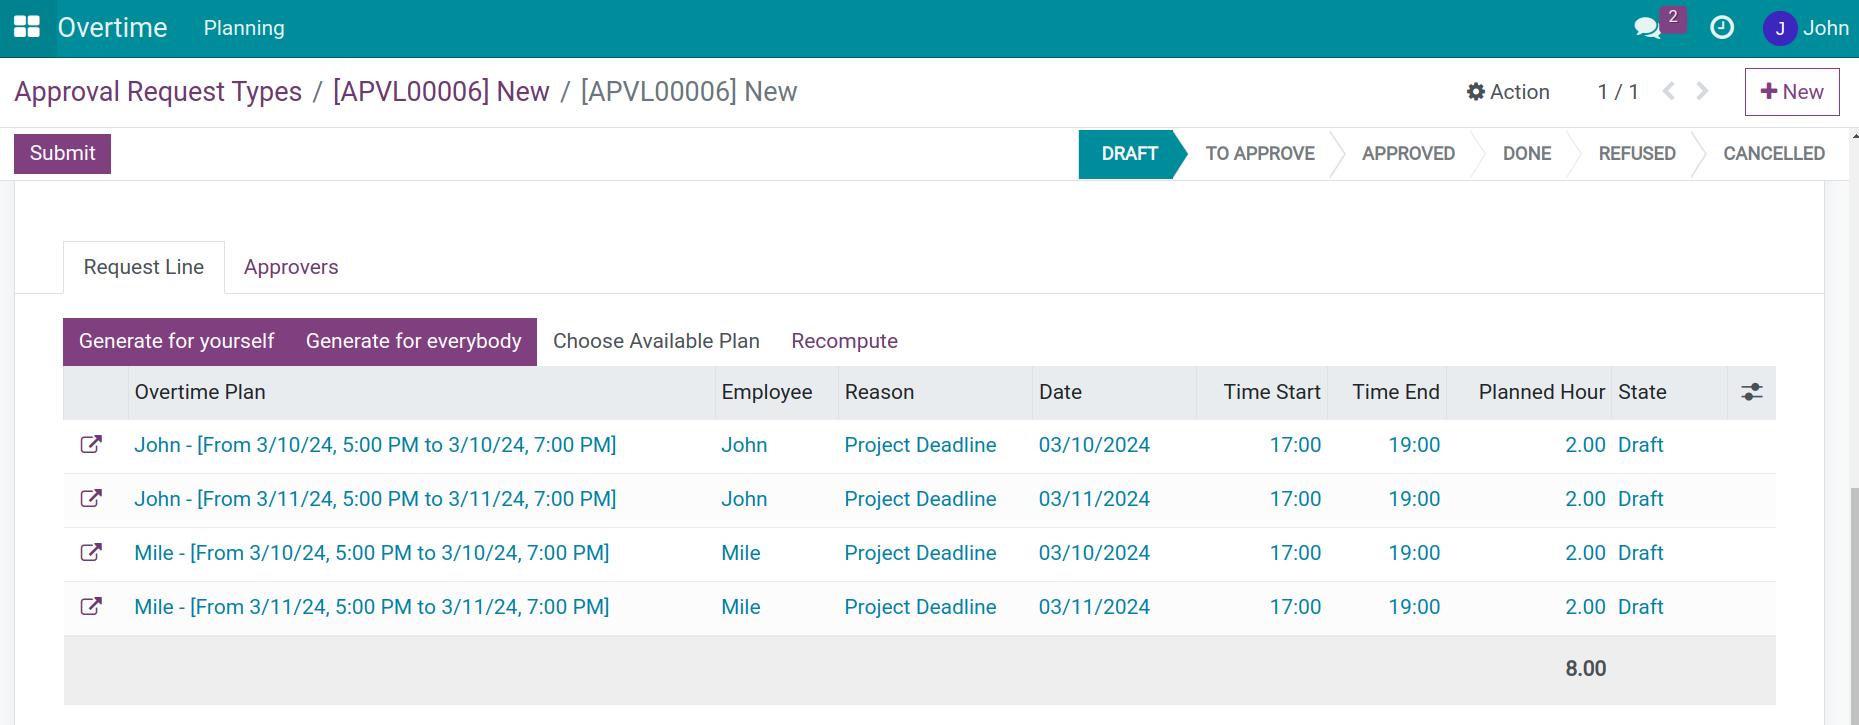Open external link for John 3/11/24 line
This screenshot has width=1859, height=725.
tap(91, 499)
